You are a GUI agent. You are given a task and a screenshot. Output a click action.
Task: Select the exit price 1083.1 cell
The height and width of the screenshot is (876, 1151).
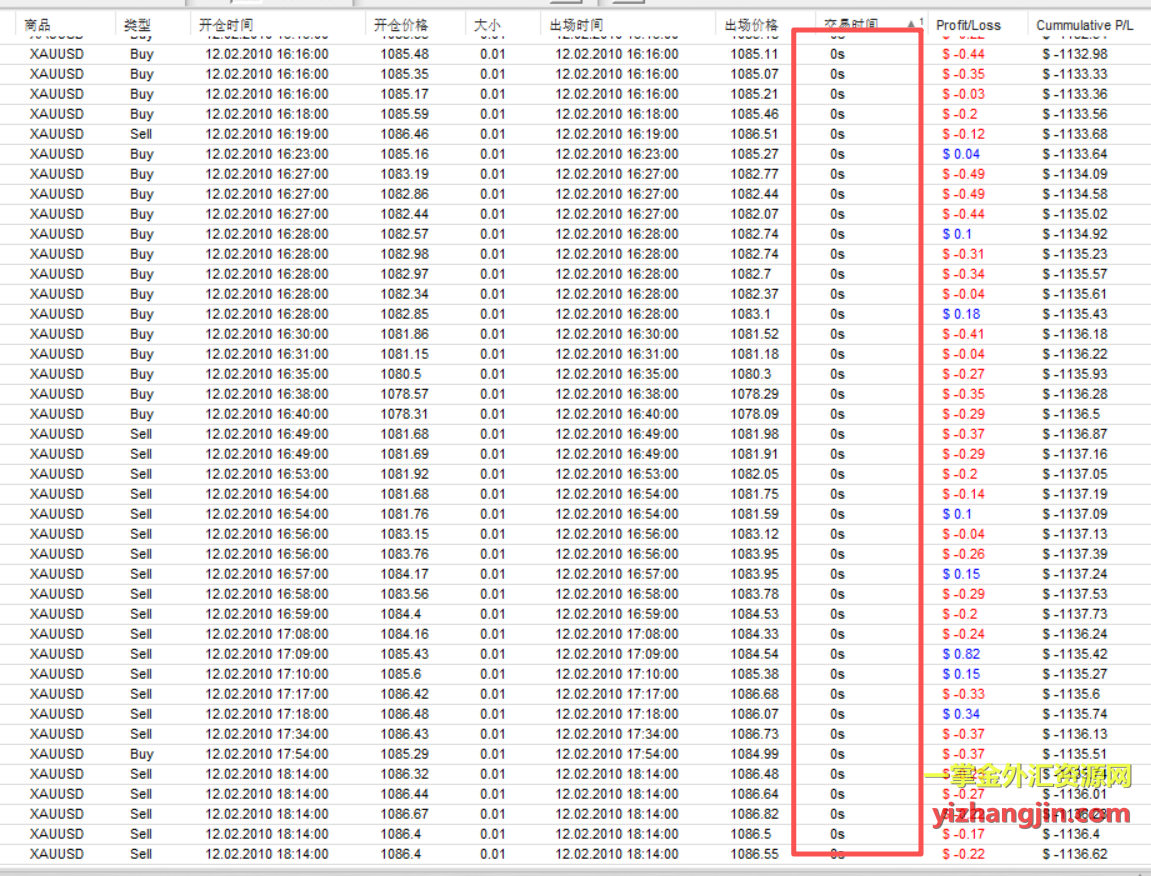pyautogui.click(x=750, y=314)
